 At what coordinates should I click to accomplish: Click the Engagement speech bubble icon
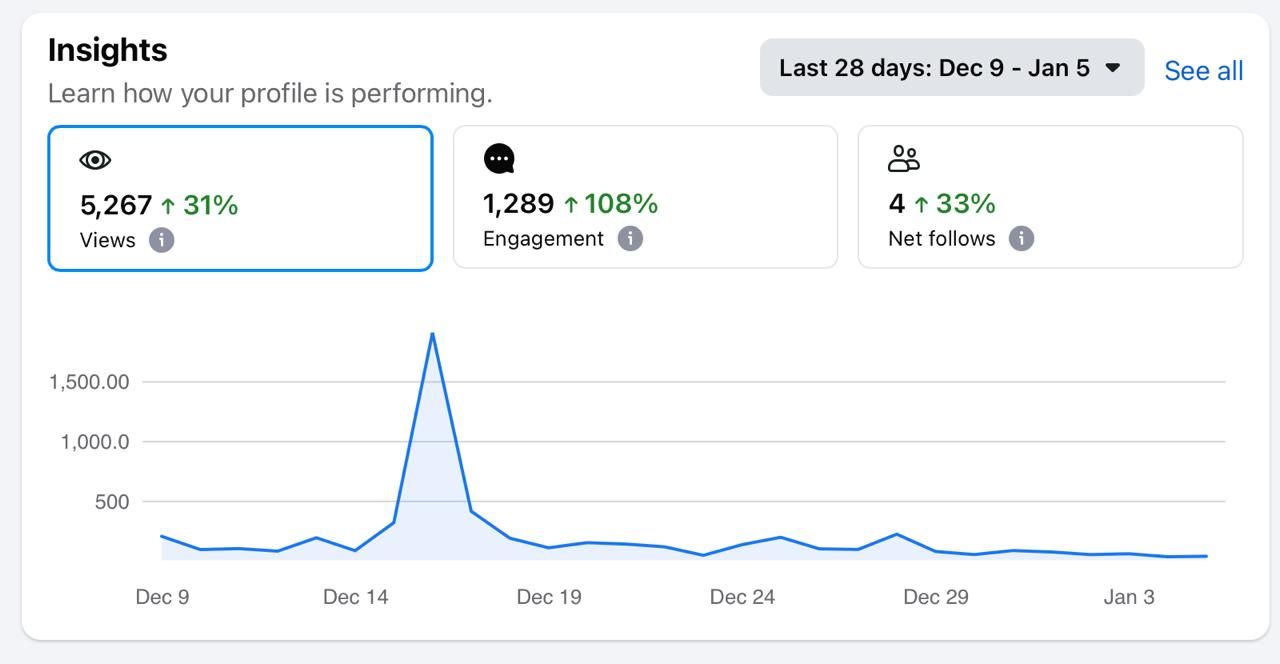pyautogui.click(x=499, y=159)
